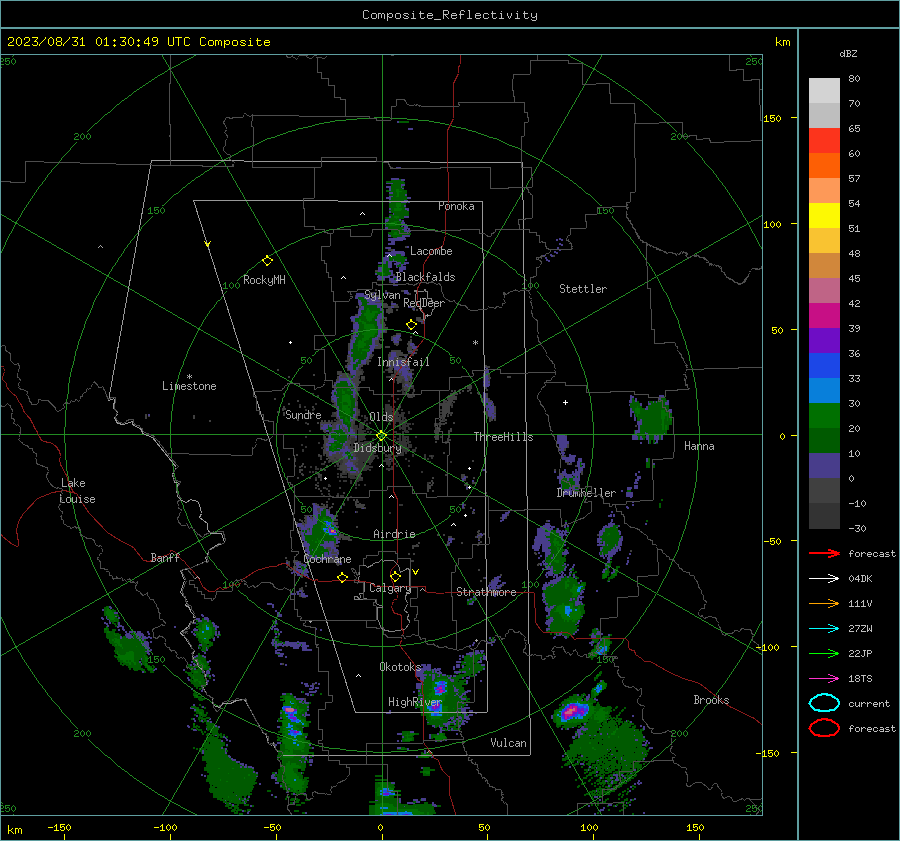Select the yellow 54 dBZ color swatch
The image size is (900, 841).
(824, 215)
